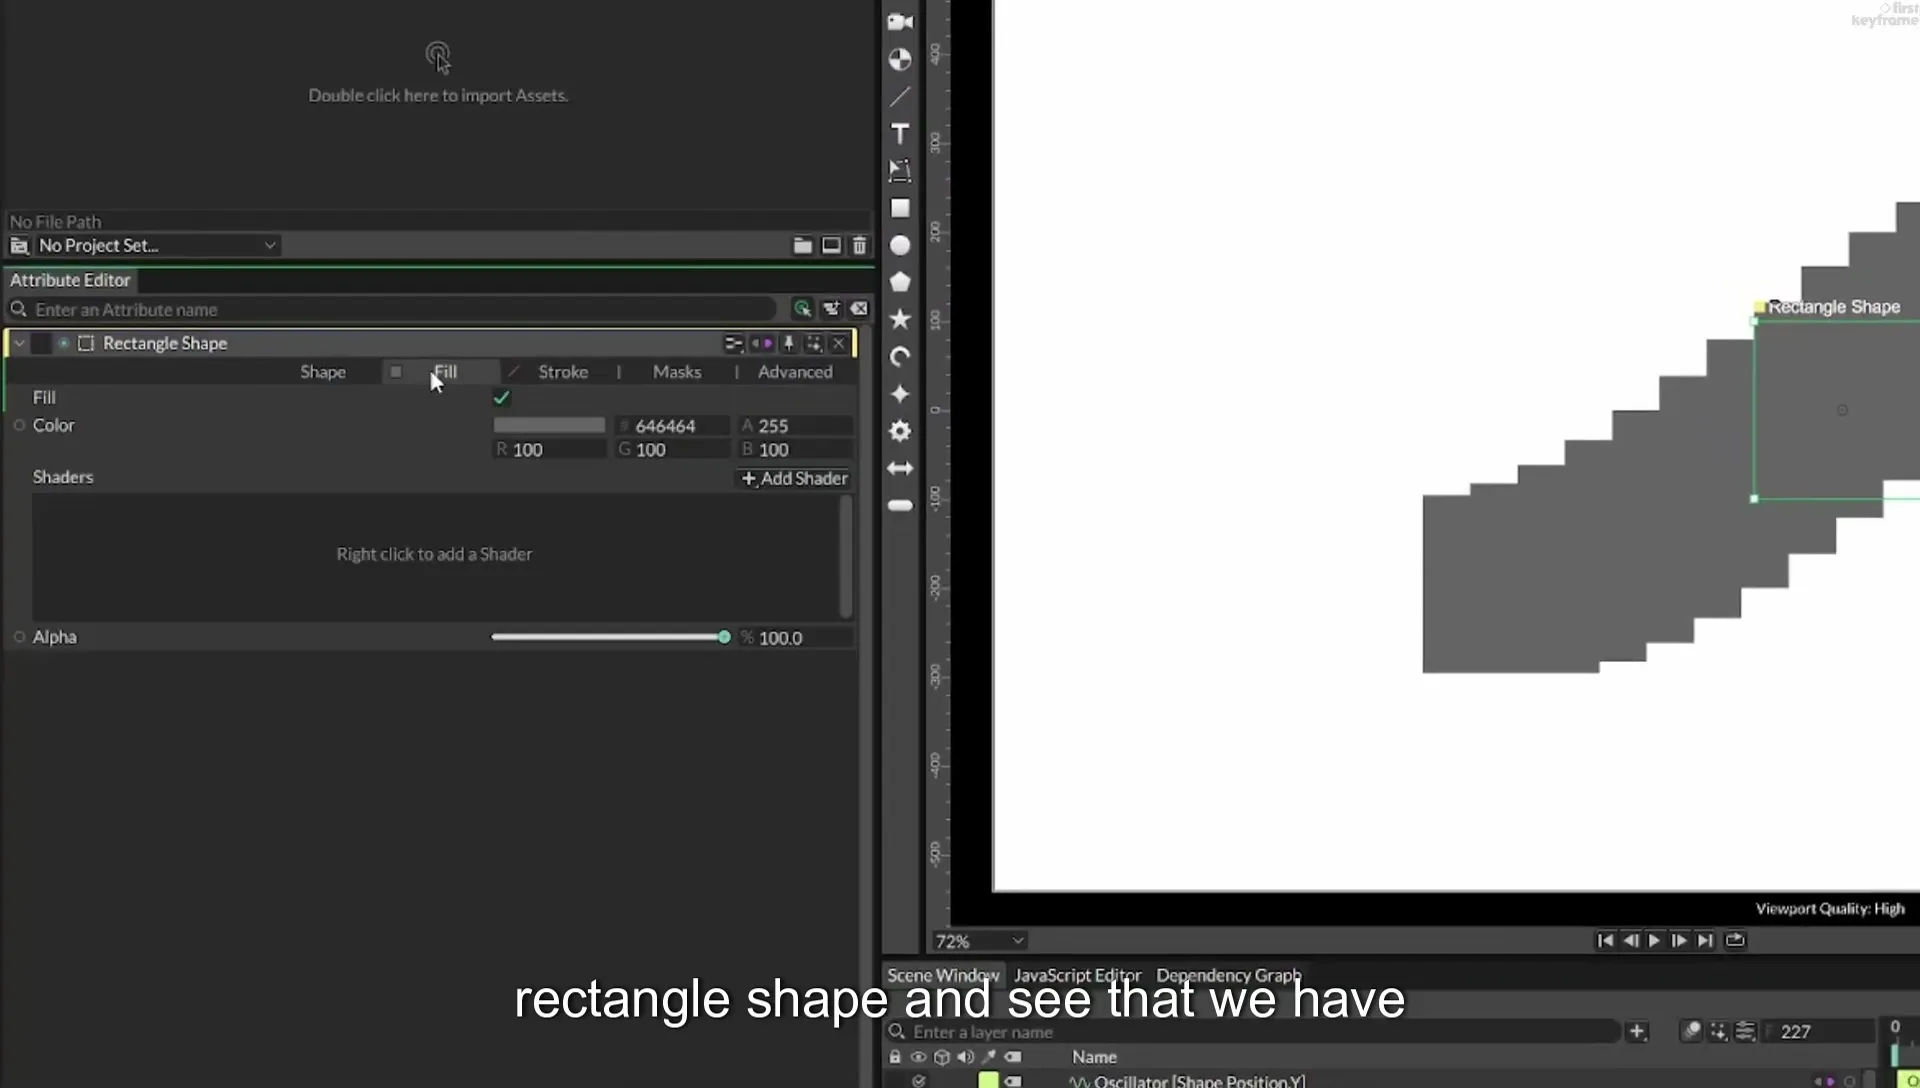Screen dimensions: 1920x1088
Task: Play the animation
Action: click(x=1654, y=940)
